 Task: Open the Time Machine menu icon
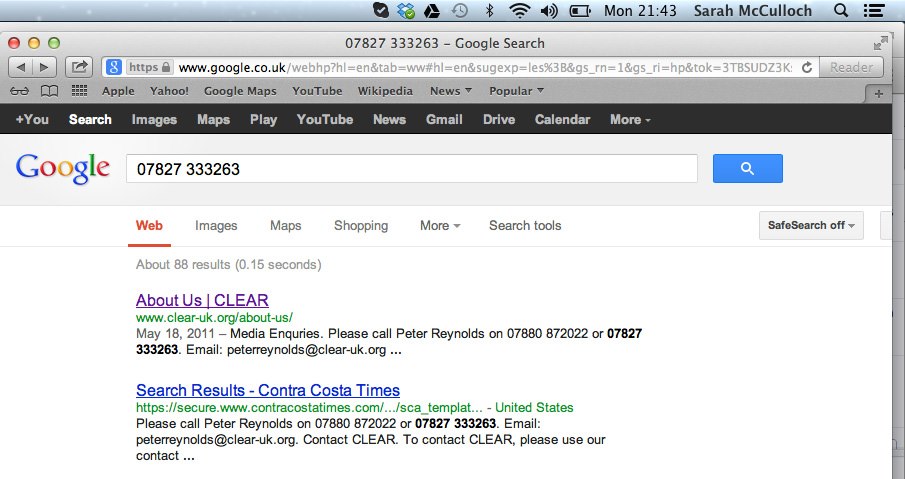[459, 10]
